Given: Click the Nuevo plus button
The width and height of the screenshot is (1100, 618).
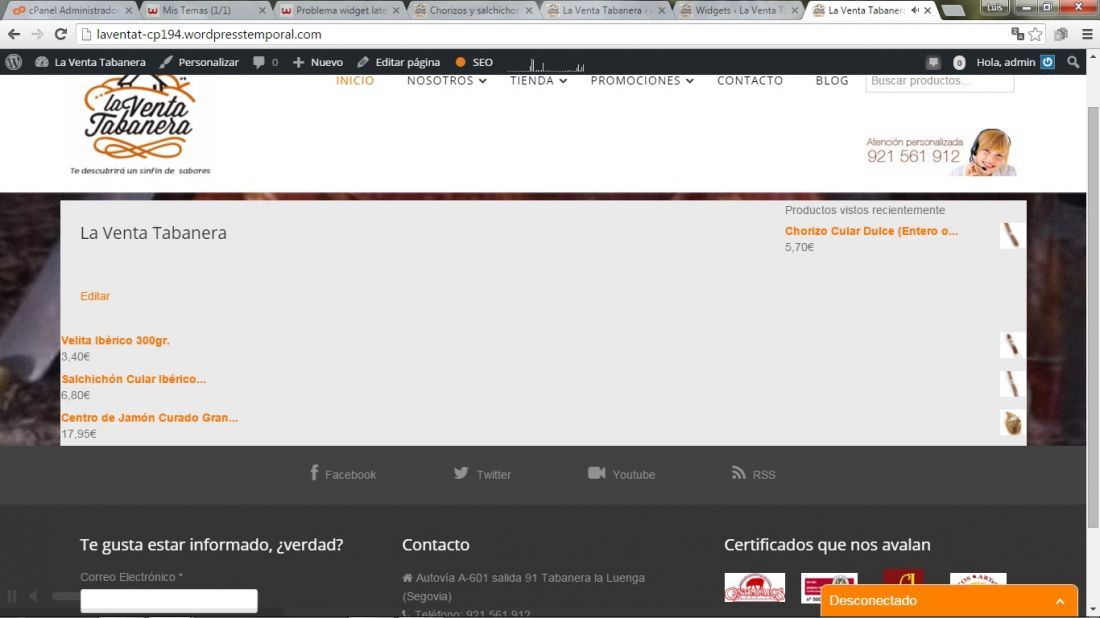Looking at the screenshot, I should tap(317, 62).
